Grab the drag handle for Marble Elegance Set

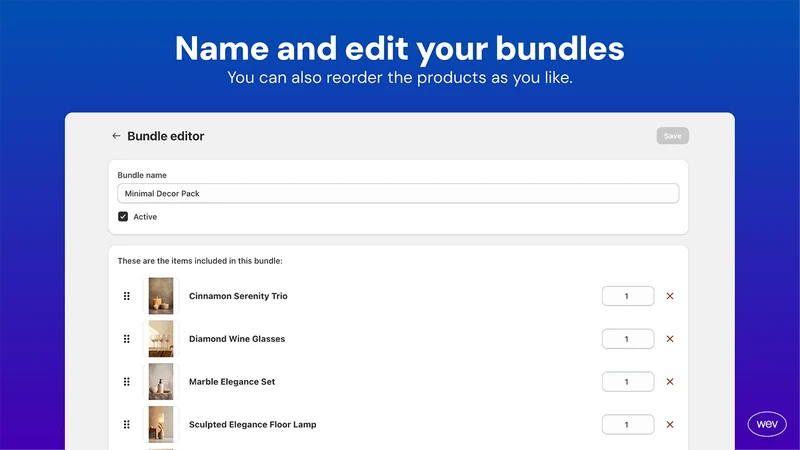(127, 382)
